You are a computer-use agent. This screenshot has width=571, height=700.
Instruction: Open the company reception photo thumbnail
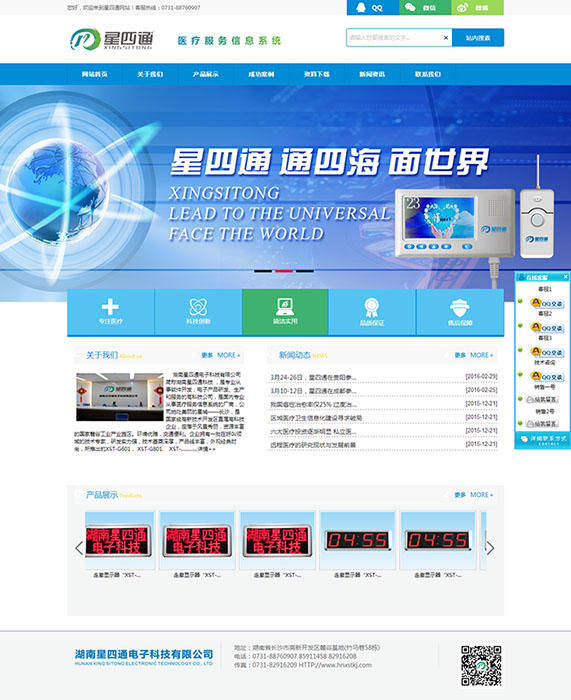point(120,397)
